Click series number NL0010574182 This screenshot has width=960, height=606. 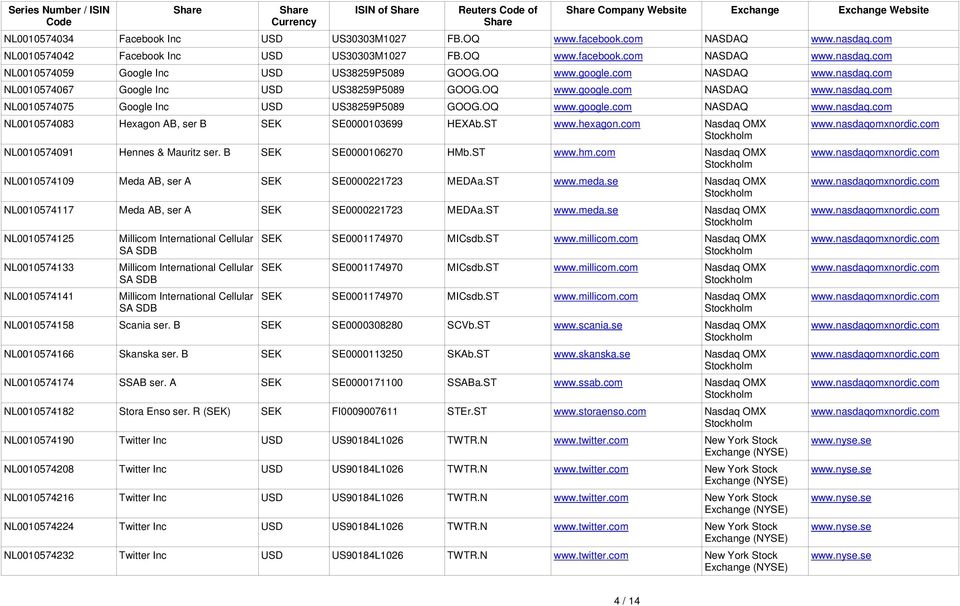coord(39,412)
